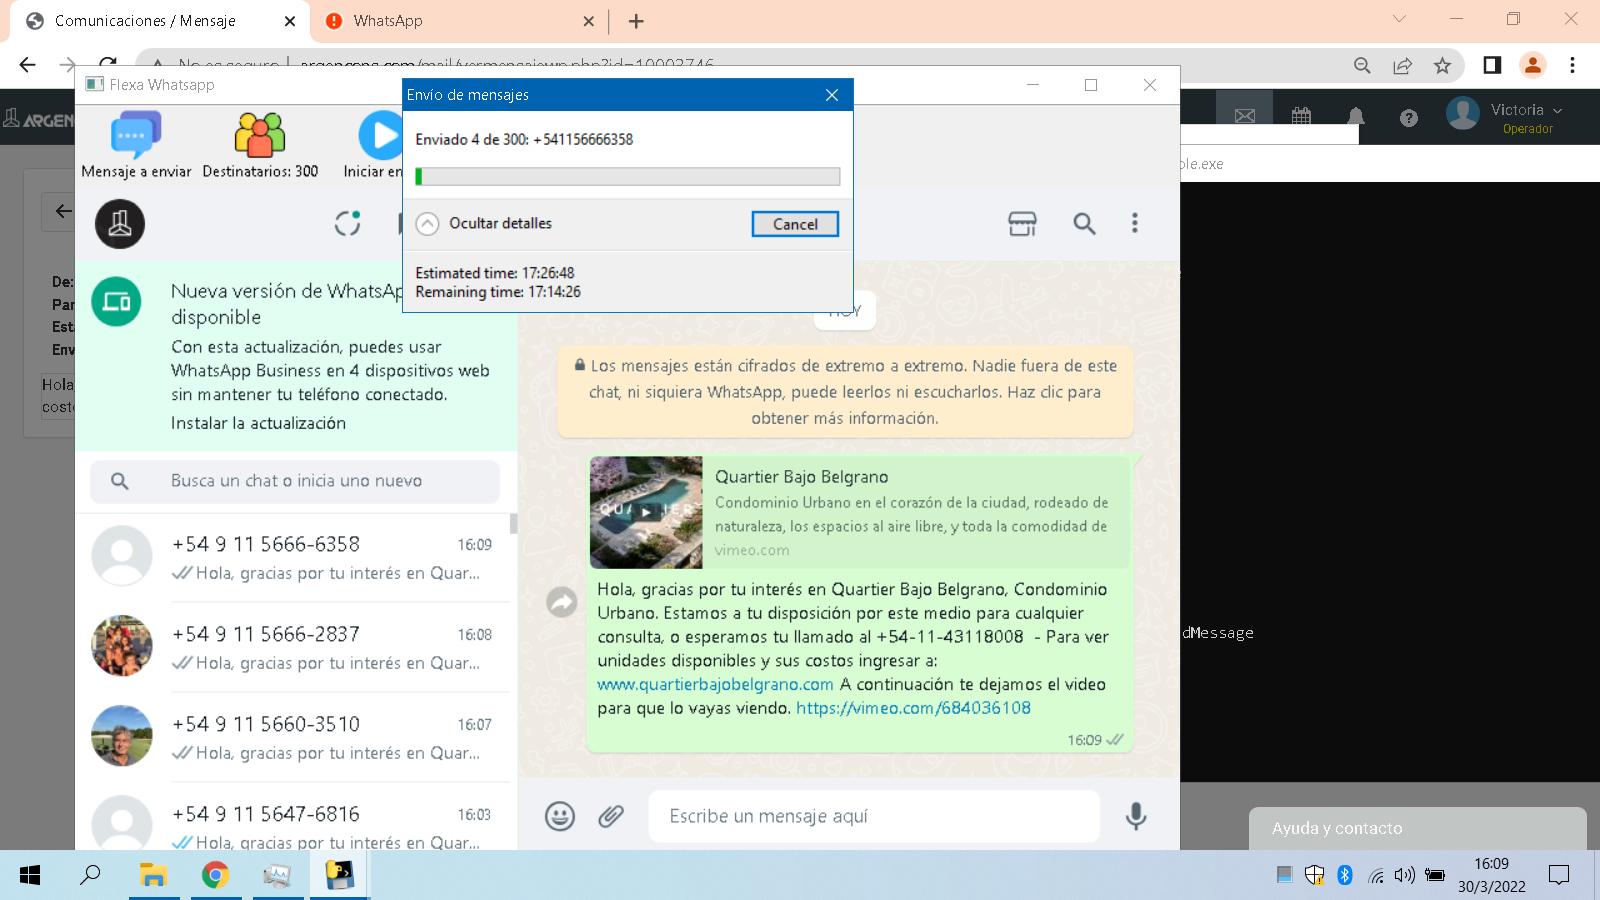Viewport: 1600px width, 900px height.
Task: Click the WhatsApp update device icon
Action: coord(117,301)
